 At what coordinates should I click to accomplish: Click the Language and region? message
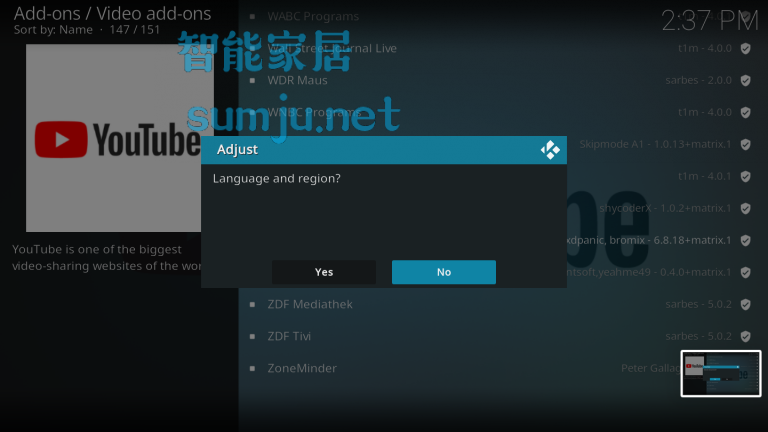pos(277,178)
